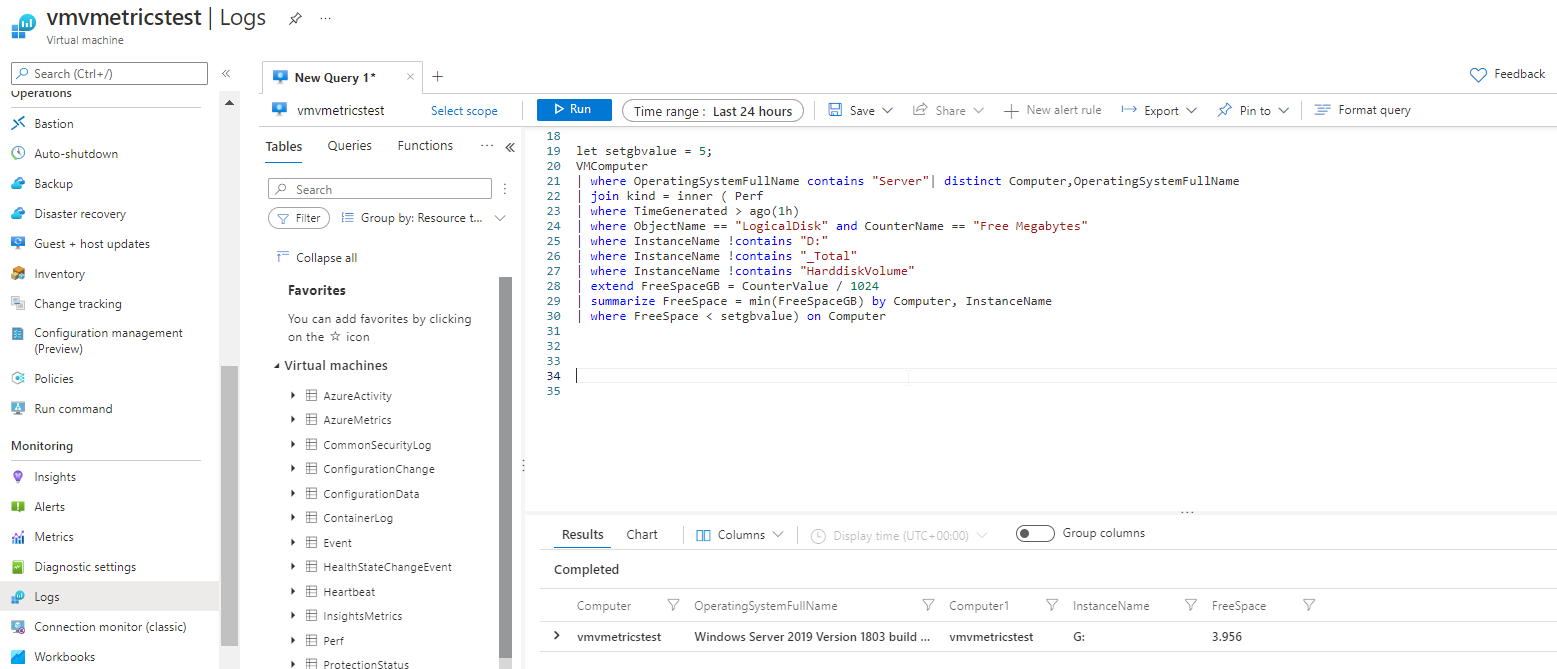Filter the InstanceName column
The height and width of the screenshot is (669, 1557).
(1190, 605)
